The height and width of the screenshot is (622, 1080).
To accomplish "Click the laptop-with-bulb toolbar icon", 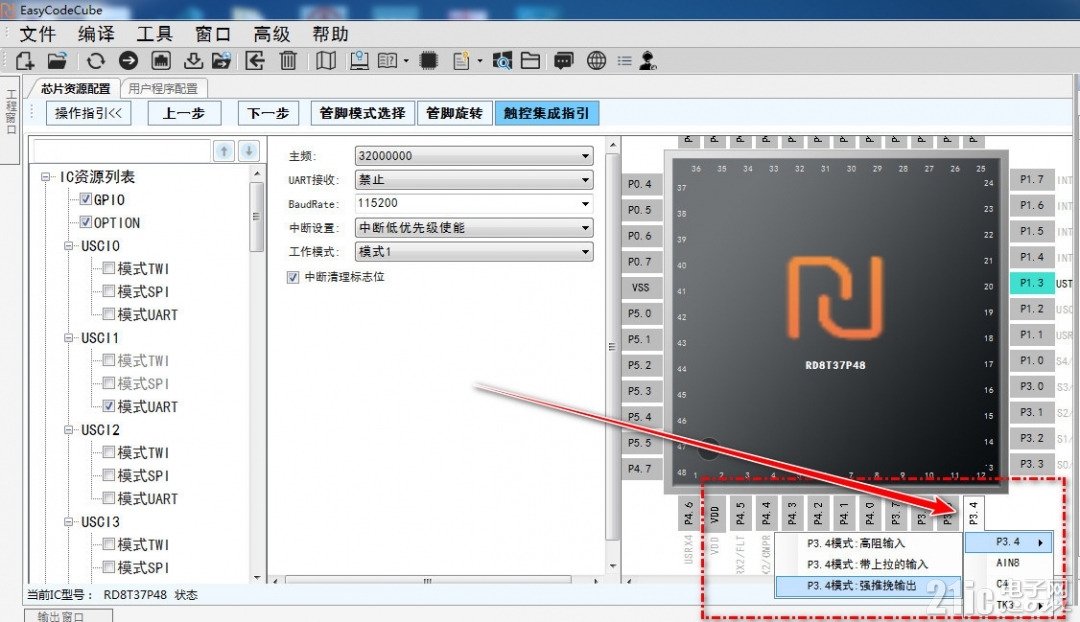I will pos(360,61).
